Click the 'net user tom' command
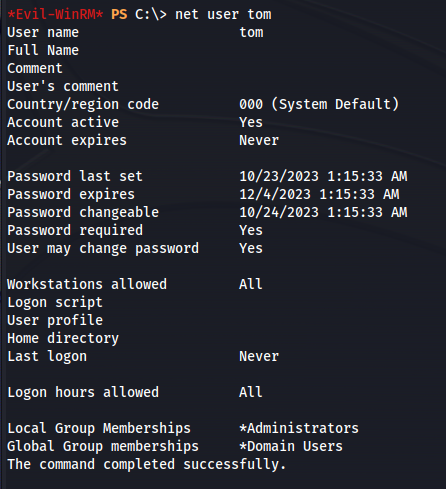The width and height of the screenshot is (446, 489). pos(223,15)
